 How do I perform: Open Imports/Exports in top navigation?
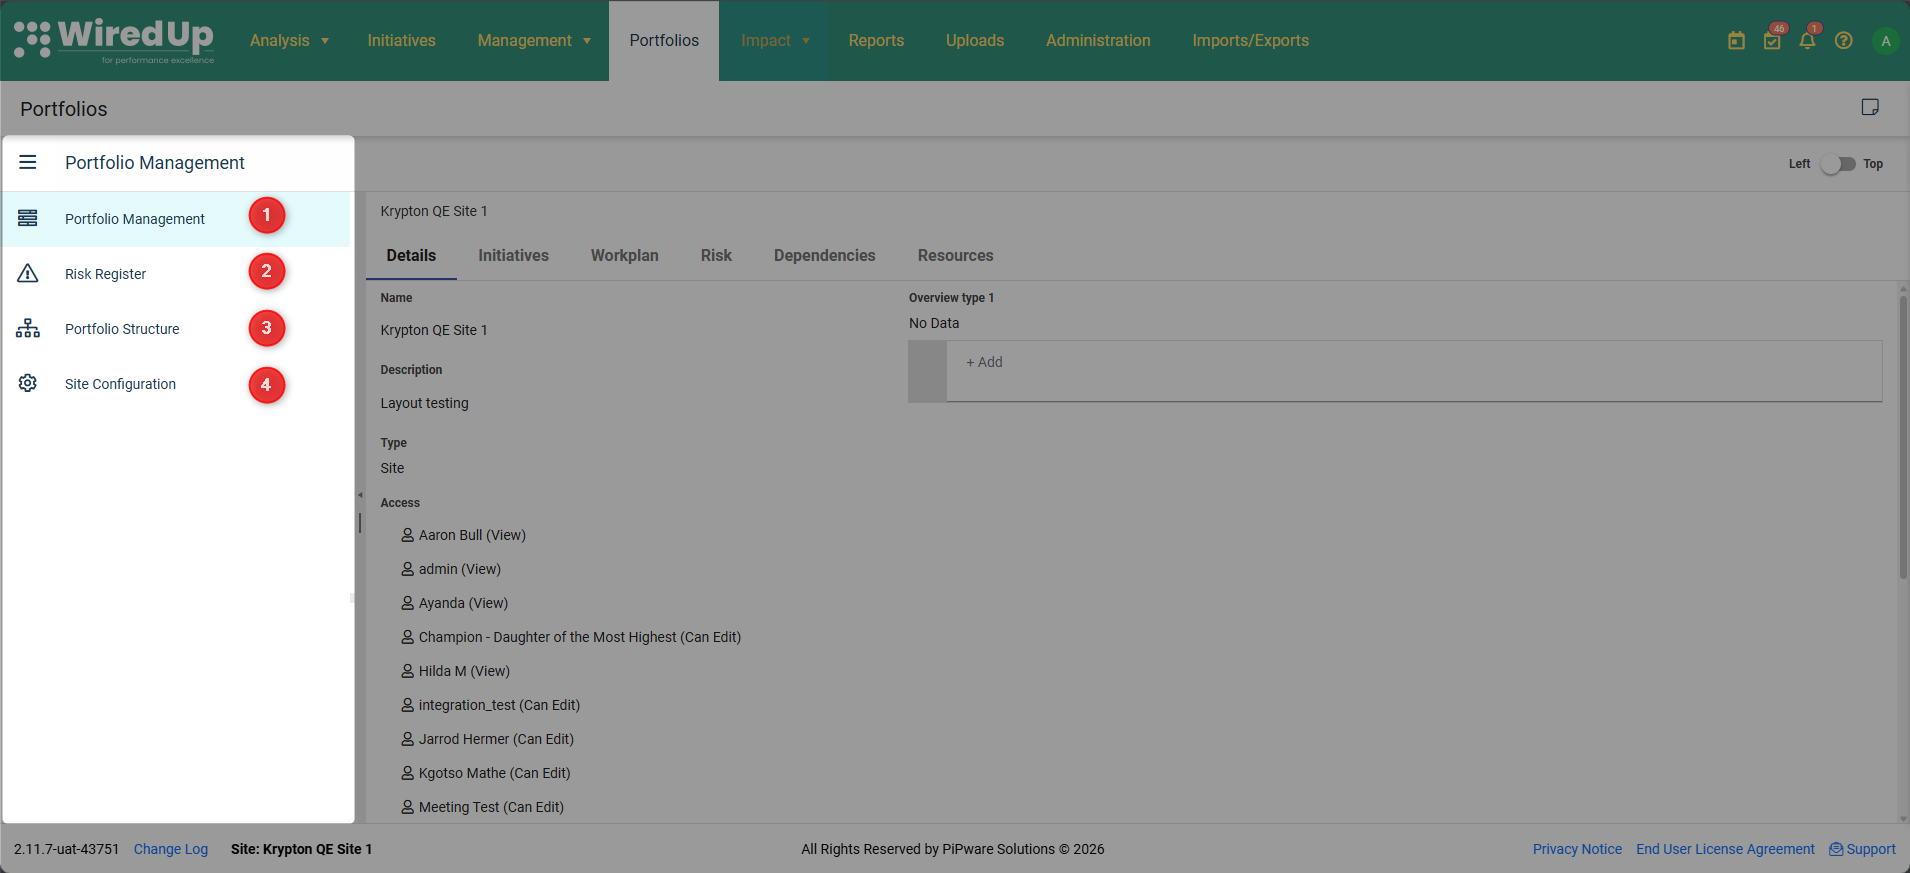pyautogui.click(x=1250, y=41)
